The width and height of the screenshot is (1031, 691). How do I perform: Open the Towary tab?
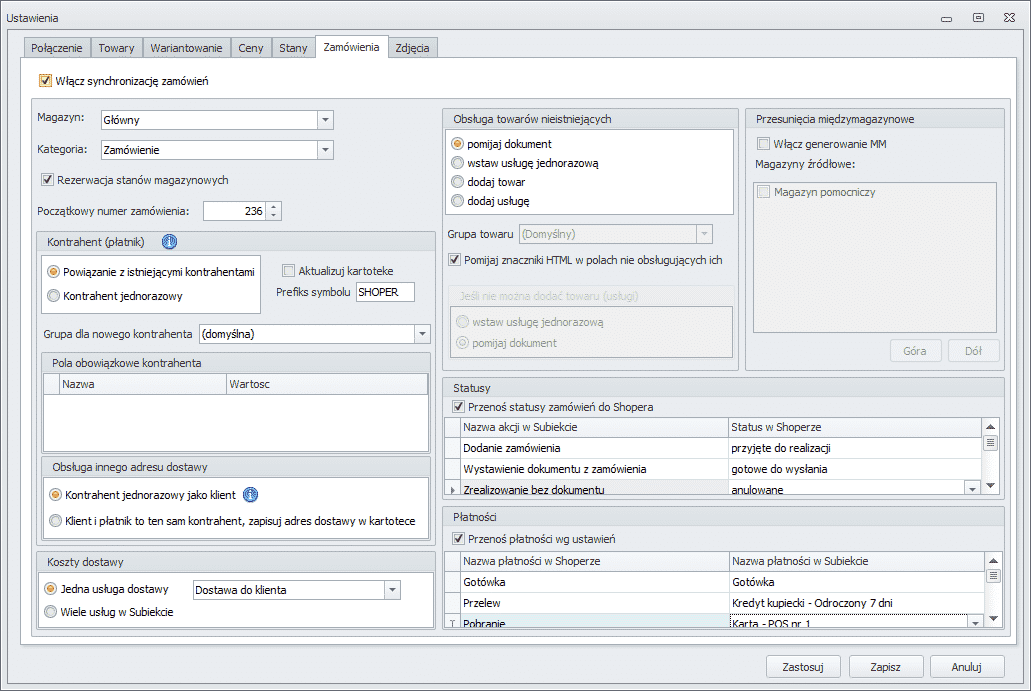pos(116,48)
